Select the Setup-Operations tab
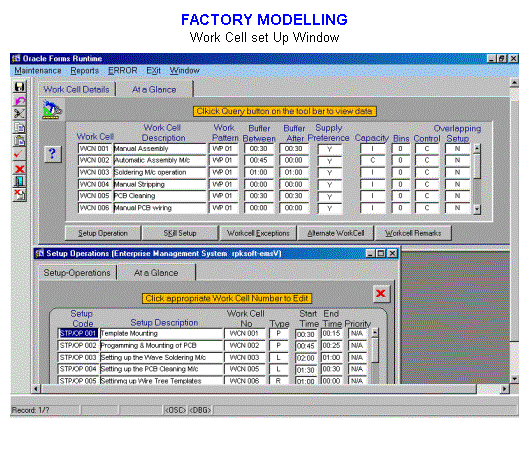This screenshot has height=449, width=530. click(77, 273)
